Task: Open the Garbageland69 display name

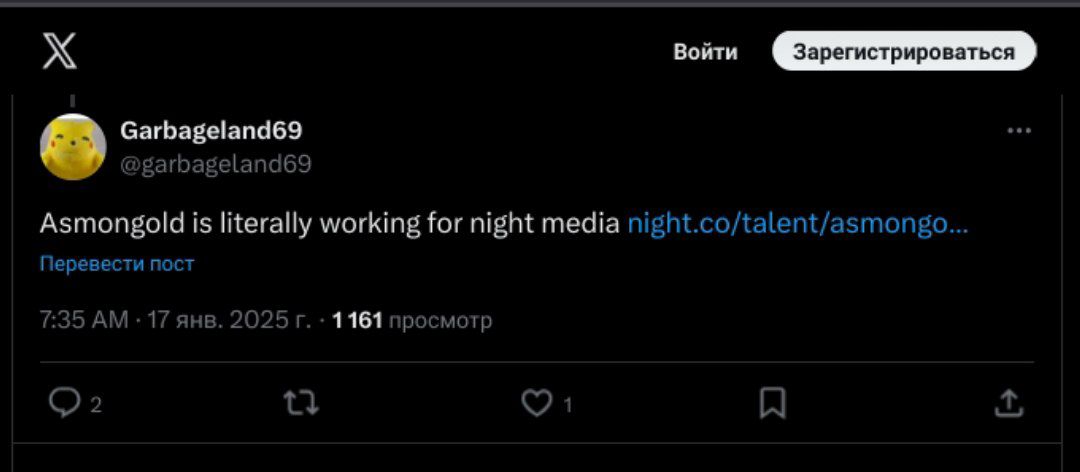Action: (x=211, y=130)
